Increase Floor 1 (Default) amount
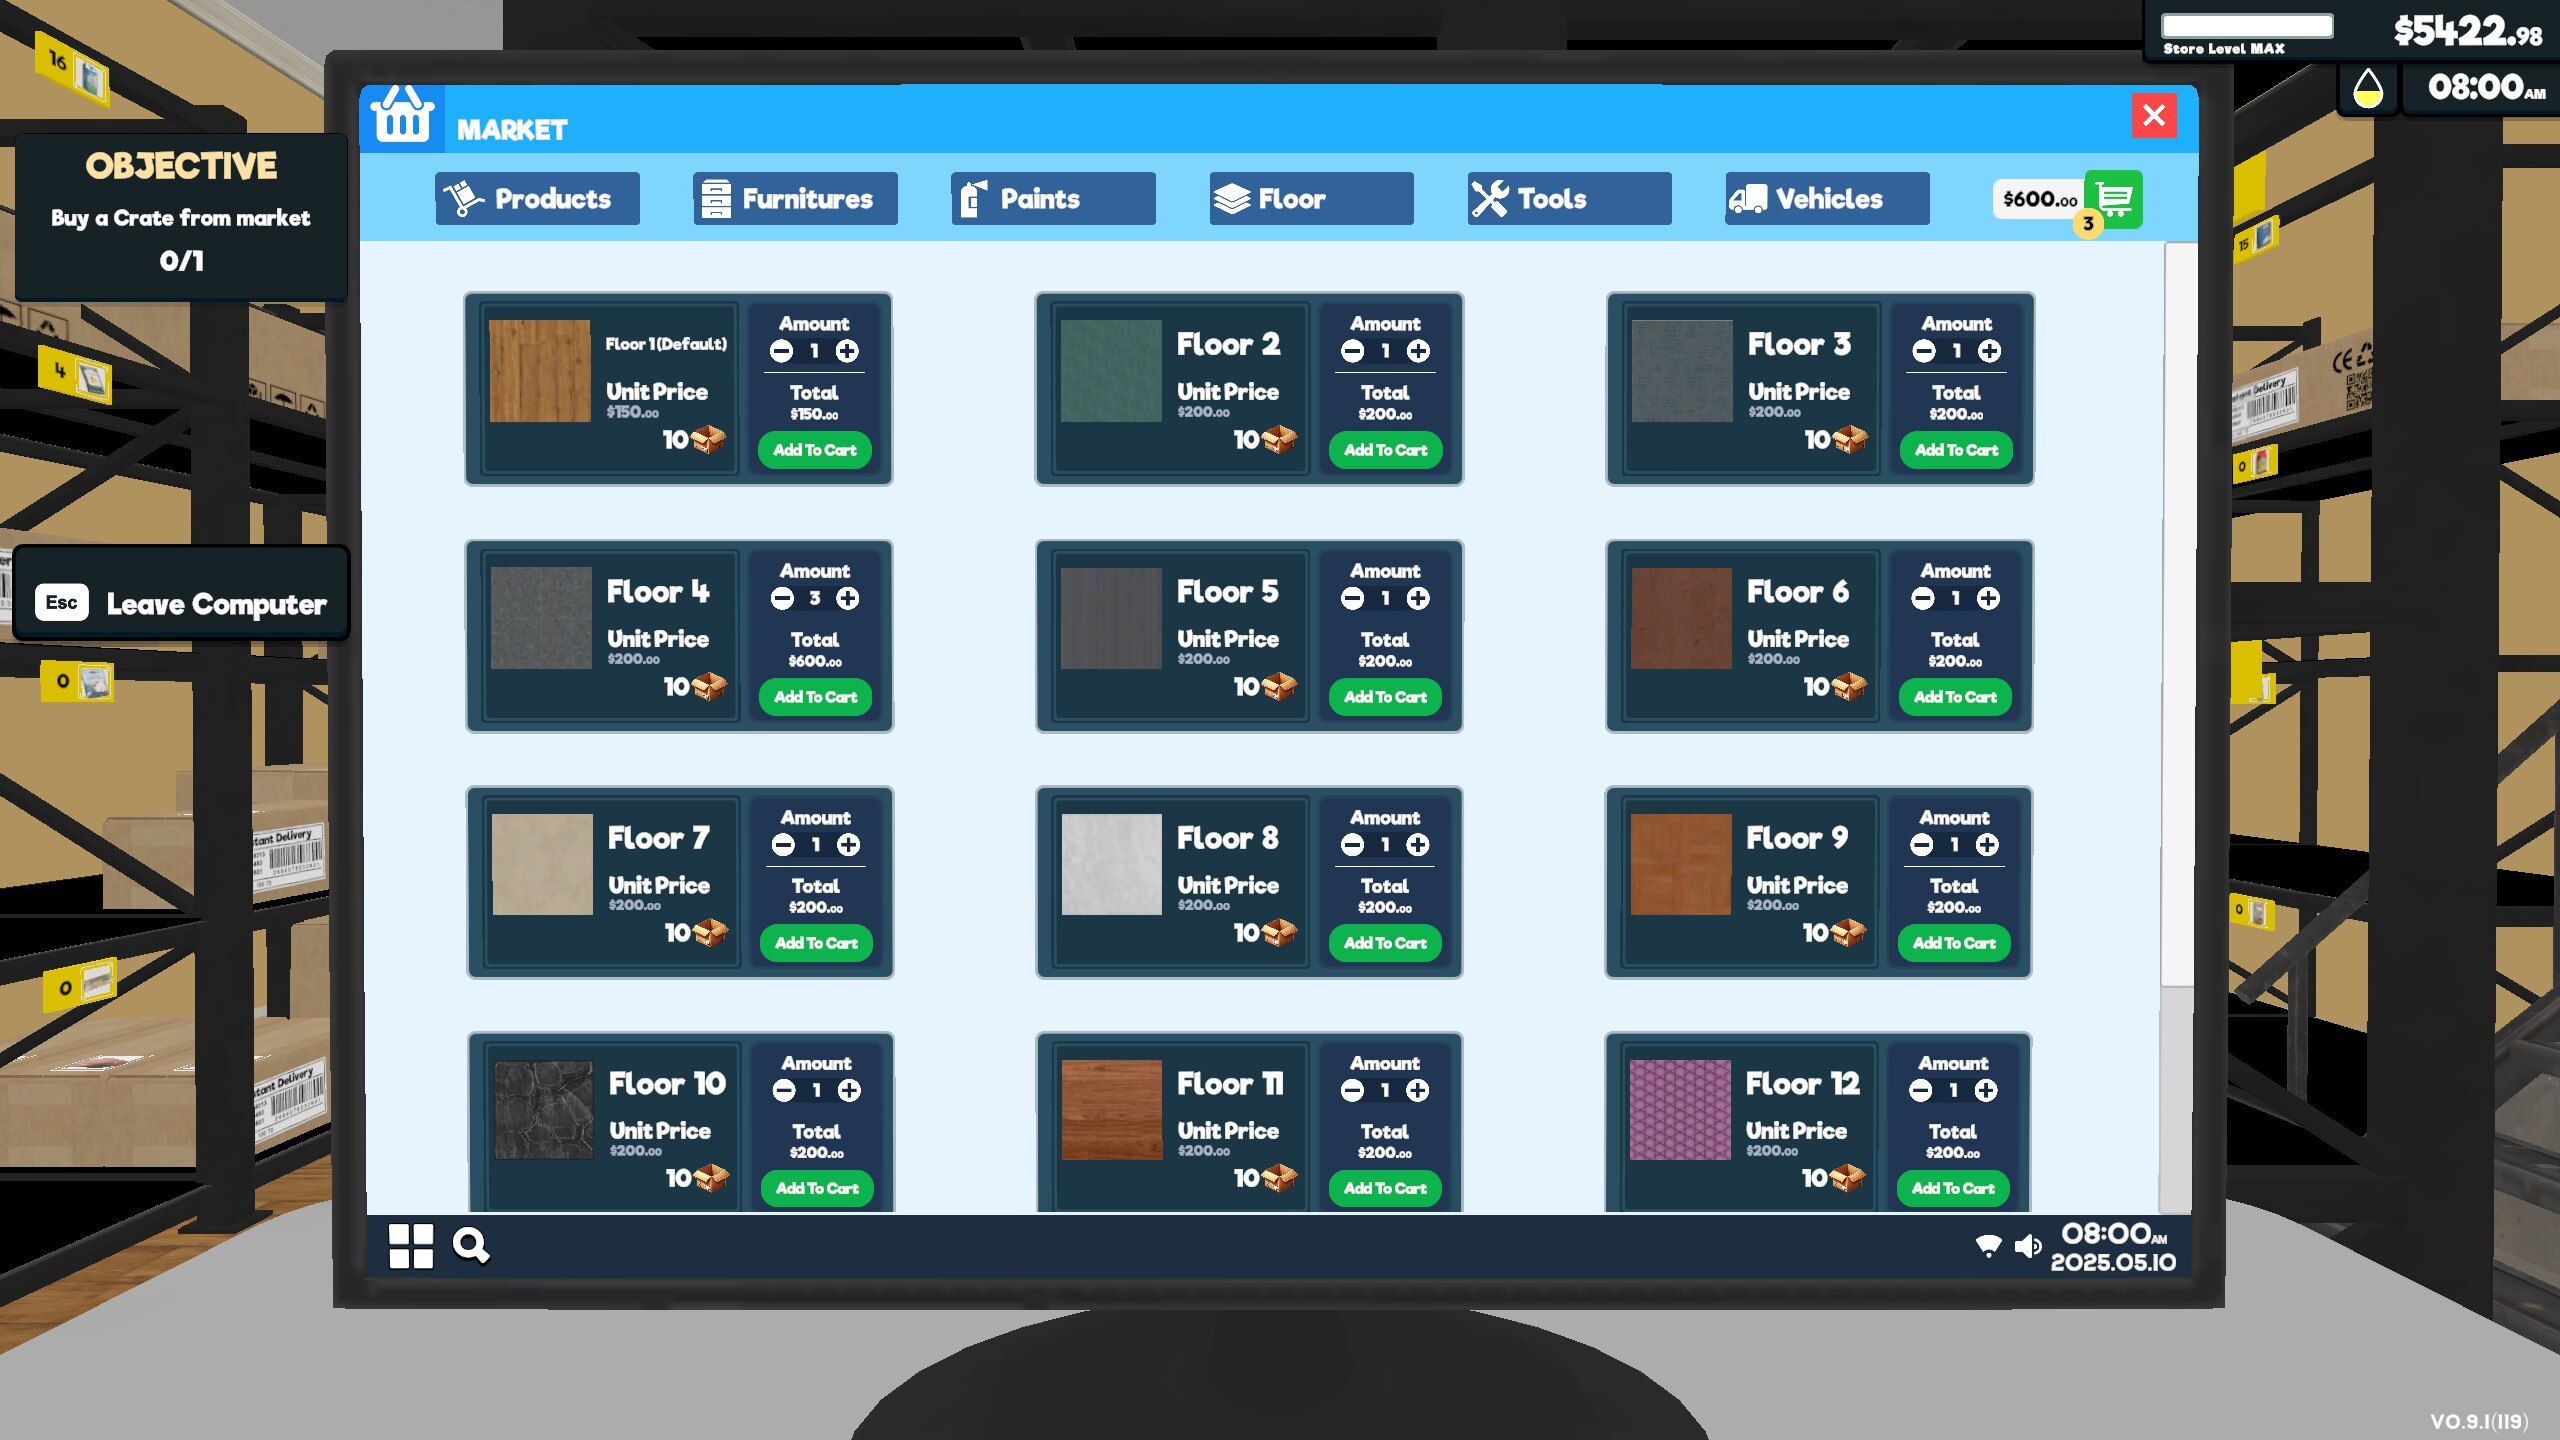2560x1440 pixels. pyautogui.click(x=847, y=351)
